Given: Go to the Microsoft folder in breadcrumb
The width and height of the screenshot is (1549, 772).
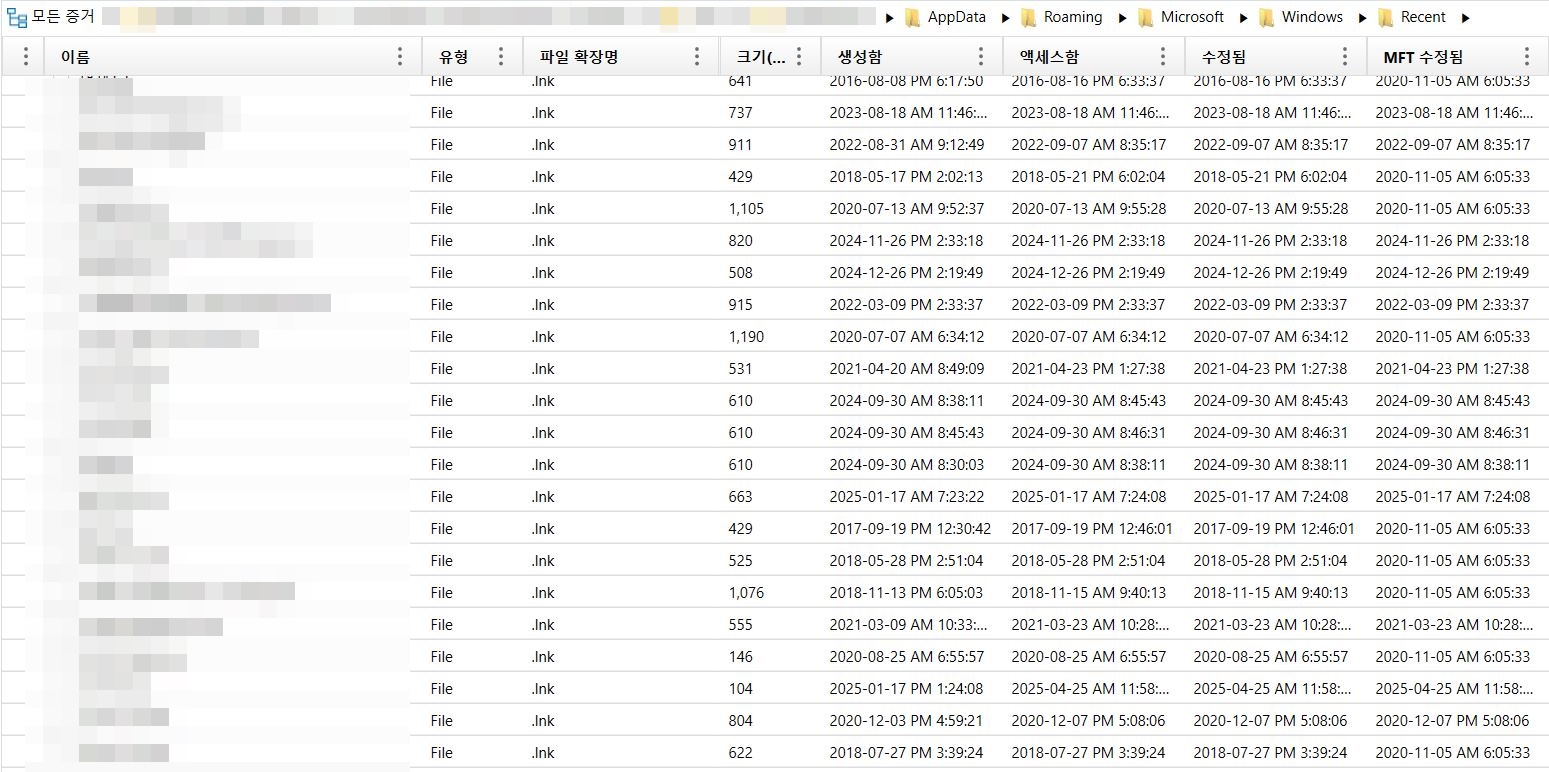Looking at the screenshot, I should click(x=1180, y=17).
